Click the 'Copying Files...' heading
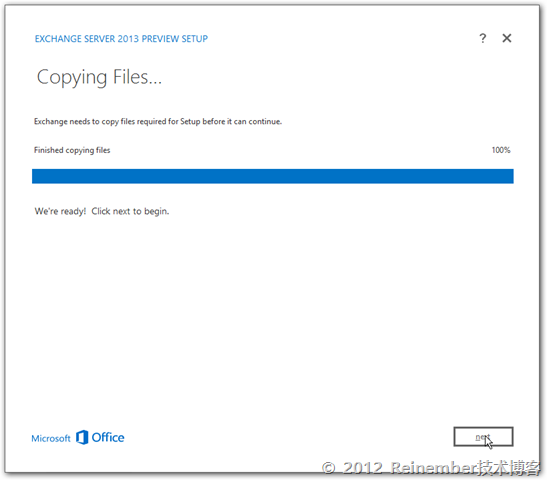Image resolution: width=547 pixels, height=480 pixels. (99, 77)
